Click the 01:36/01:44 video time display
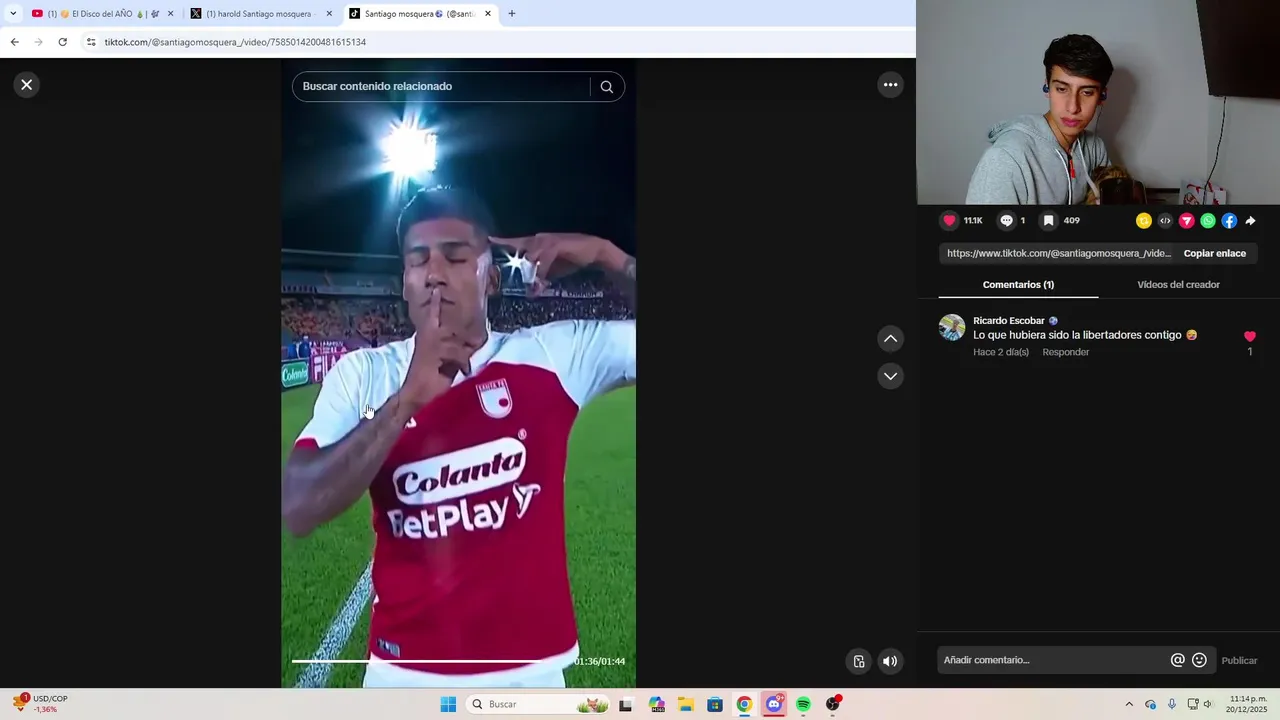The width and height of the screenshot is (1280, 720). tap(599, 661)
